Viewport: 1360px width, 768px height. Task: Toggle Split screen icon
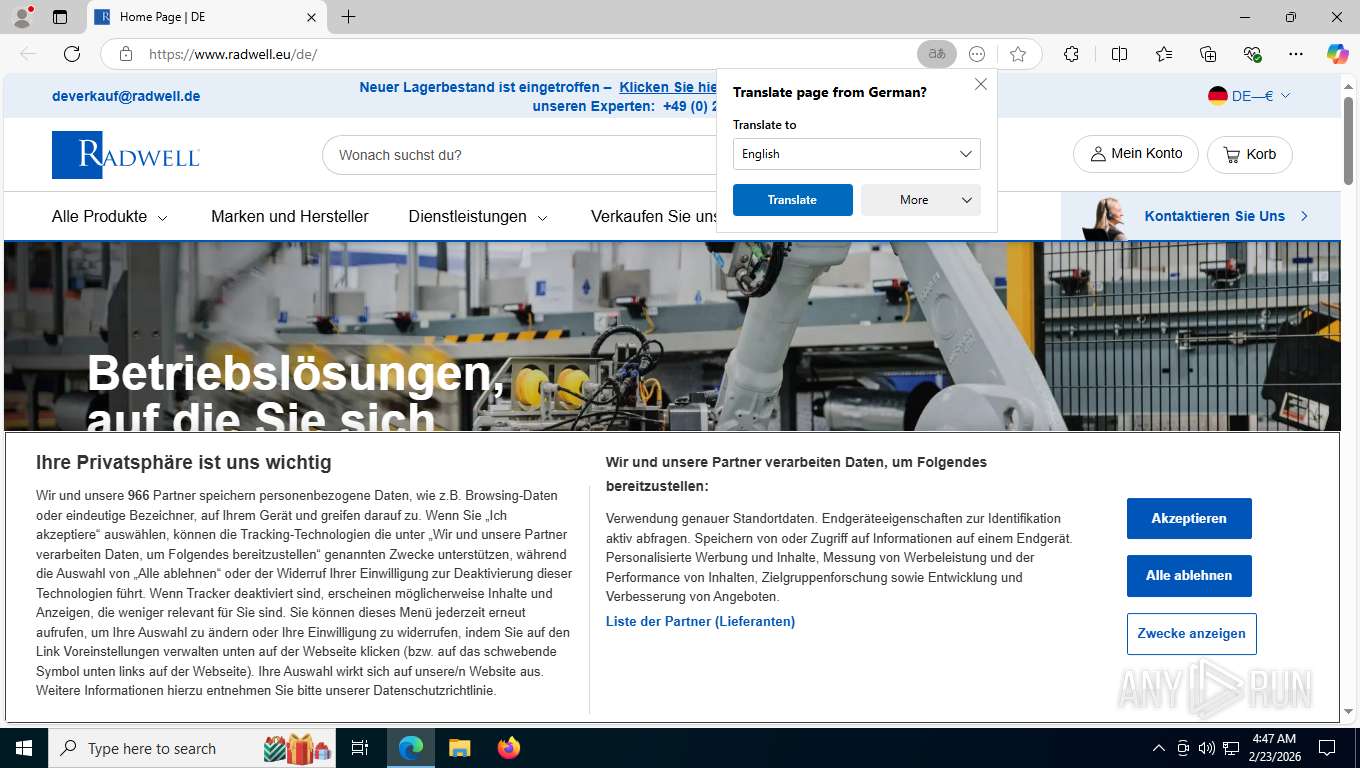1119,54
